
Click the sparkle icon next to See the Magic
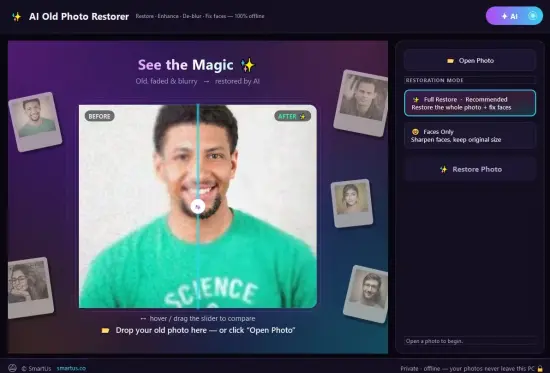[x=248, y=65]
